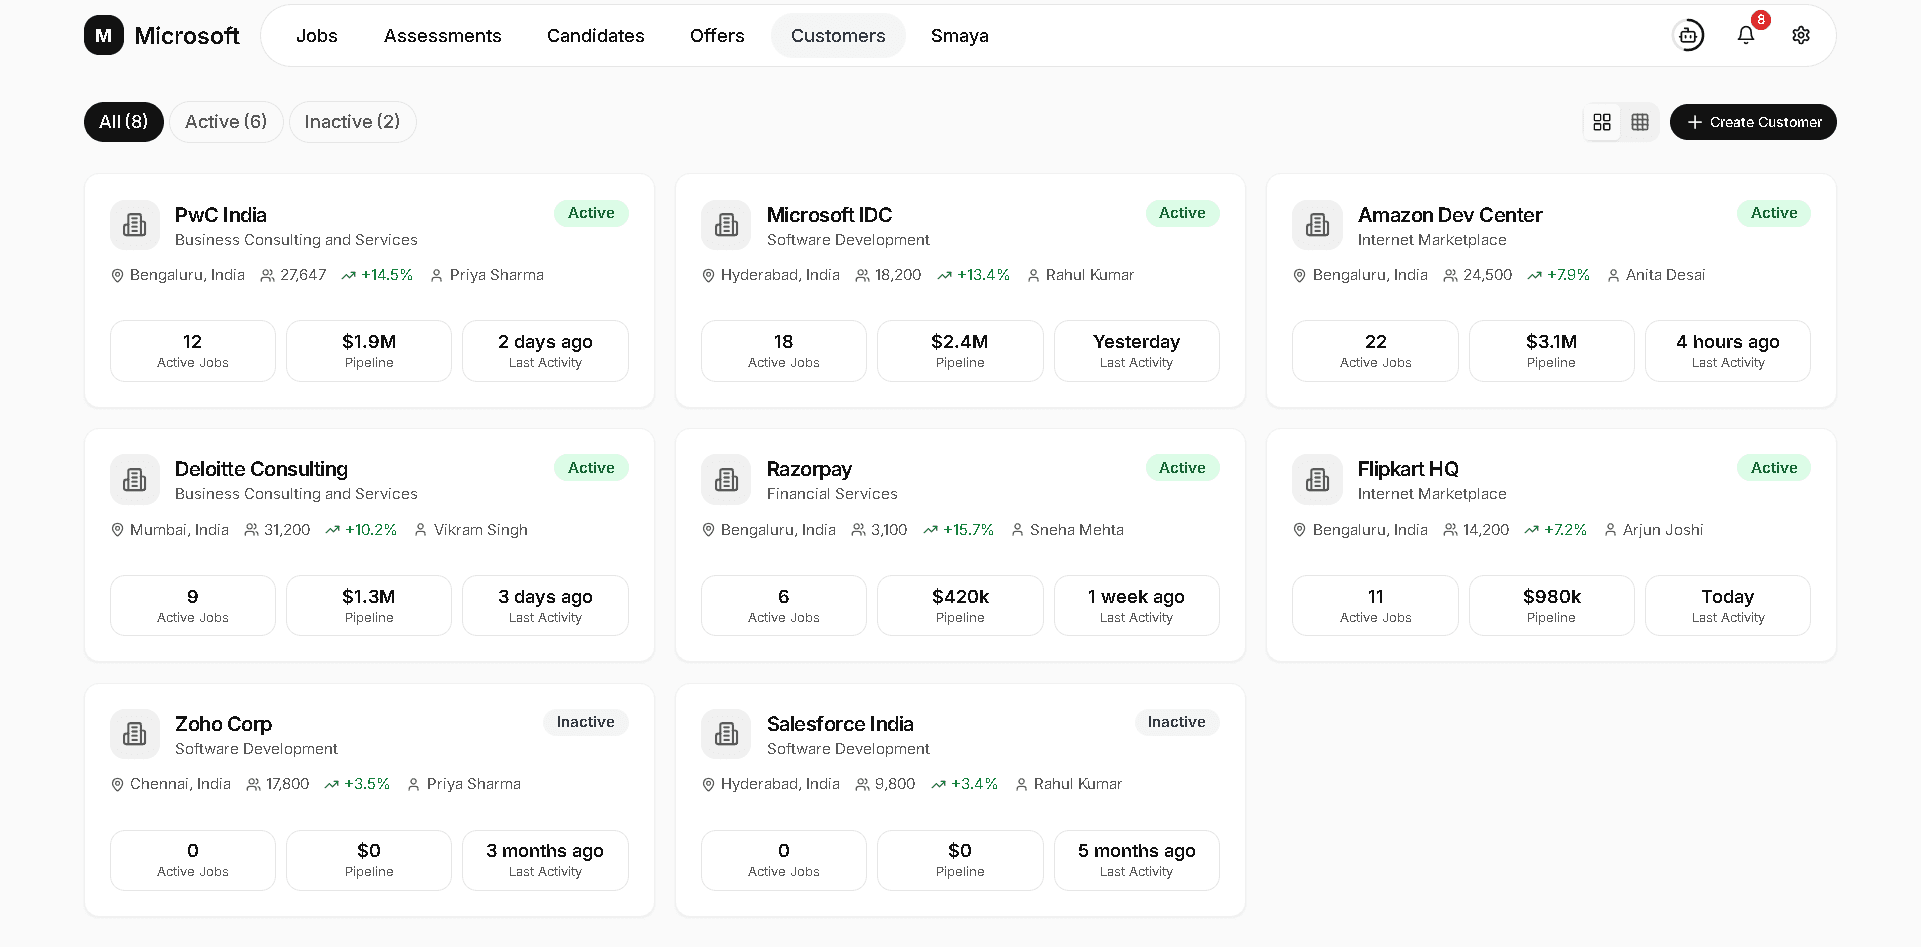Click Zoho Corp building icon

(x=135, y=734)
